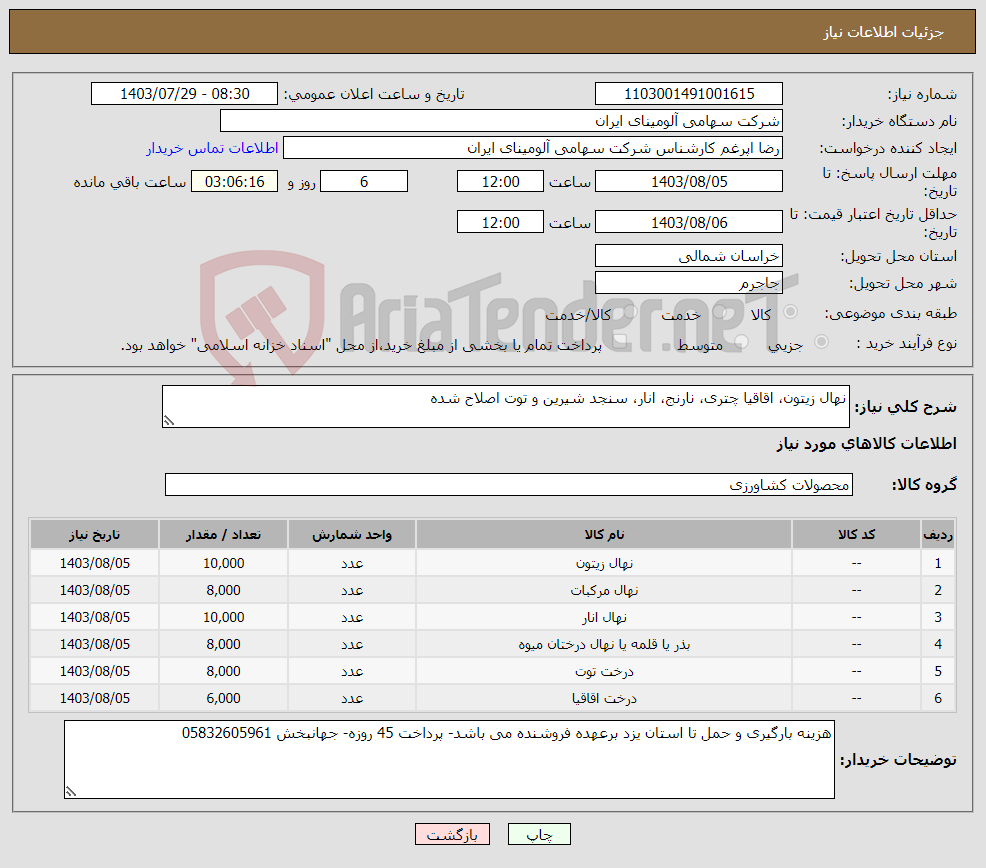Click the کد کالا column header
The image size is (986, 868).
pyautogui.click(x=856, y=535)
